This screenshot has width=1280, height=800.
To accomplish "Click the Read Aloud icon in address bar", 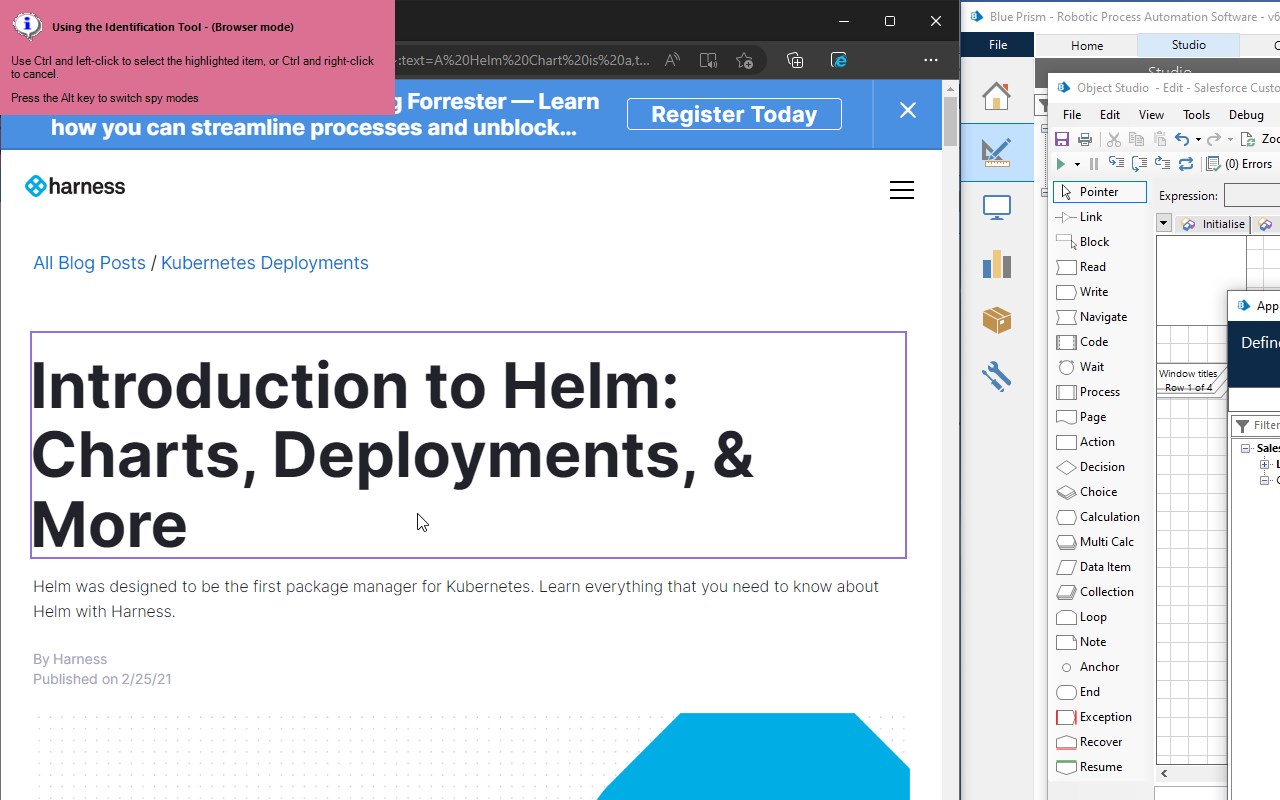I will point(672,60).
